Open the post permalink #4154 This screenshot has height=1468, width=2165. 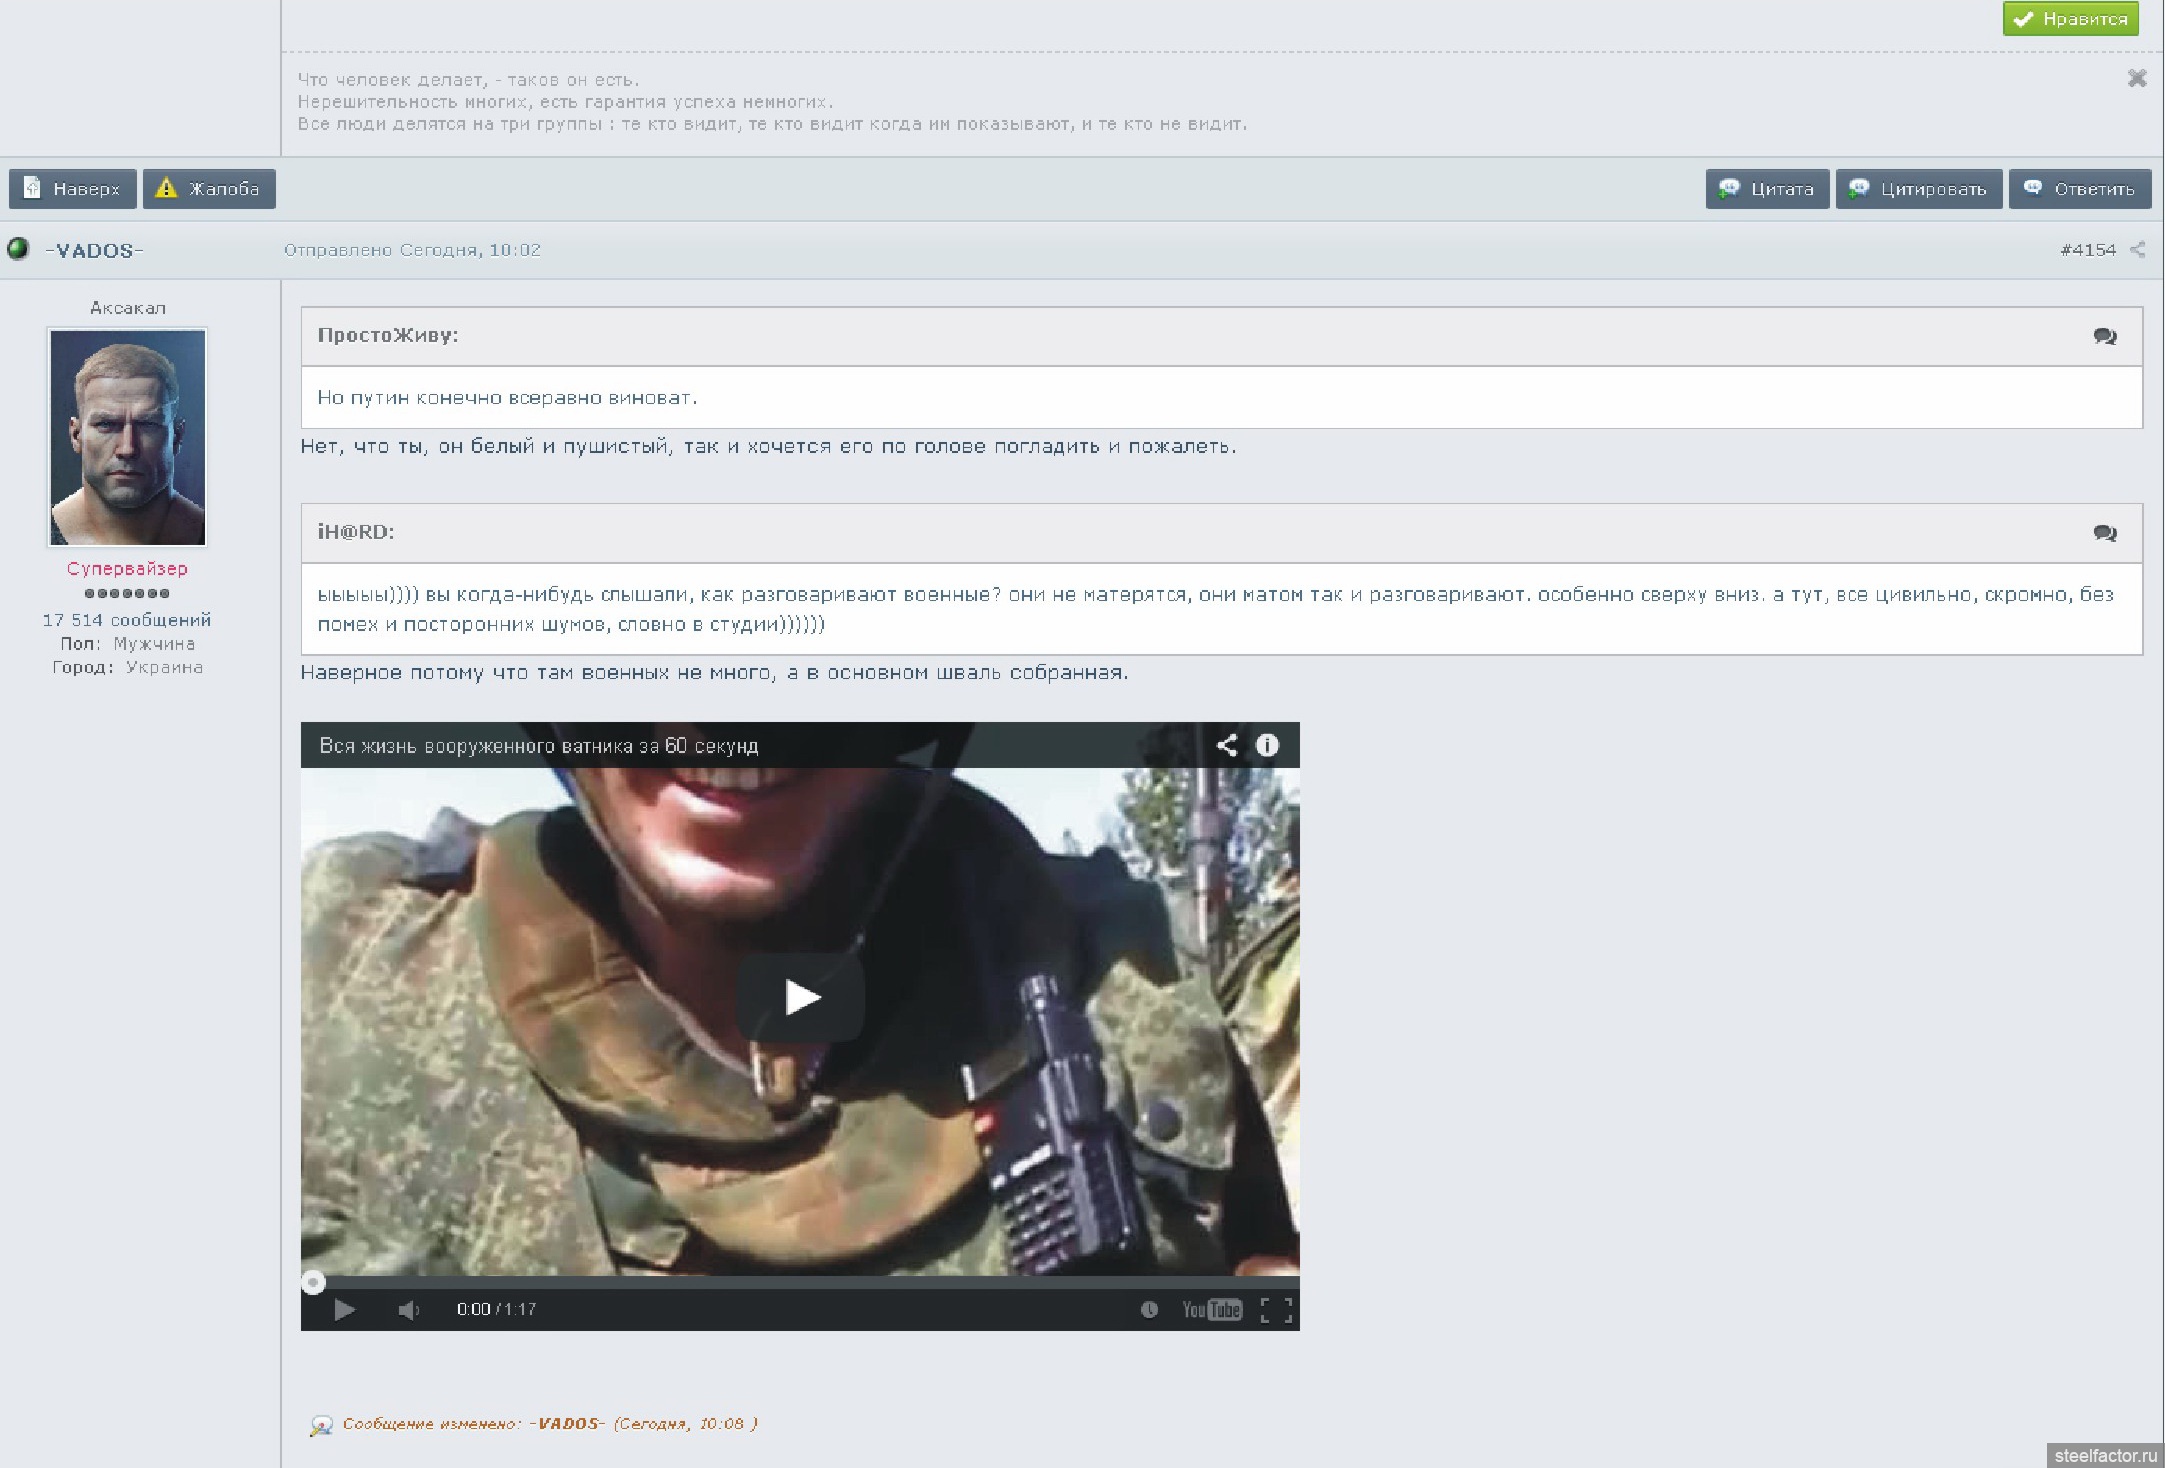(2088, 250)
